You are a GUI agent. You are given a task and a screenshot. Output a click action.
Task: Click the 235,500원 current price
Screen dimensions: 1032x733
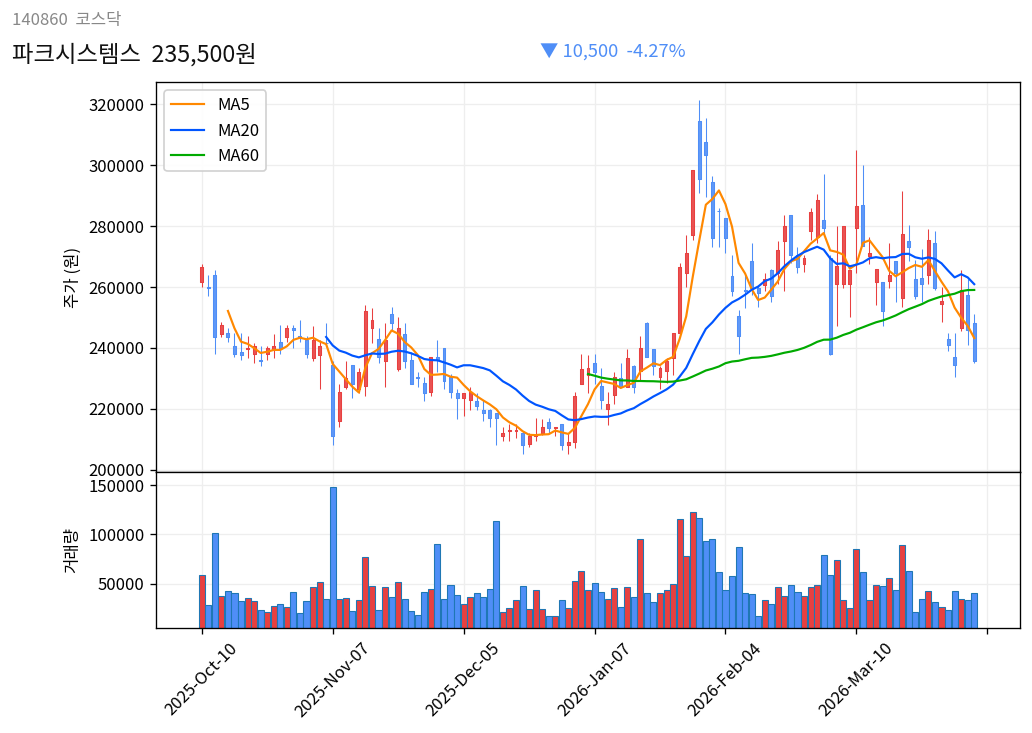[204, 53]
